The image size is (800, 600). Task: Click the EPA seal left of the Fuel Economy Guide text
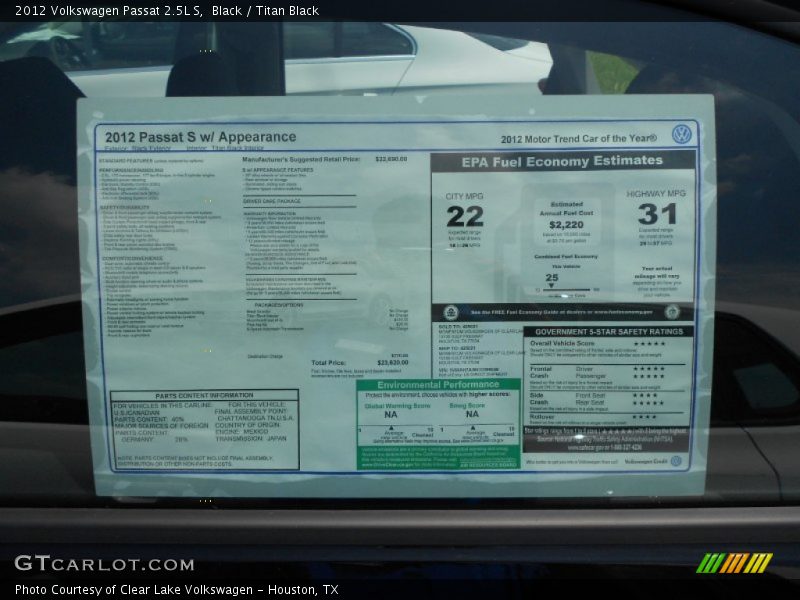[451, 313]
